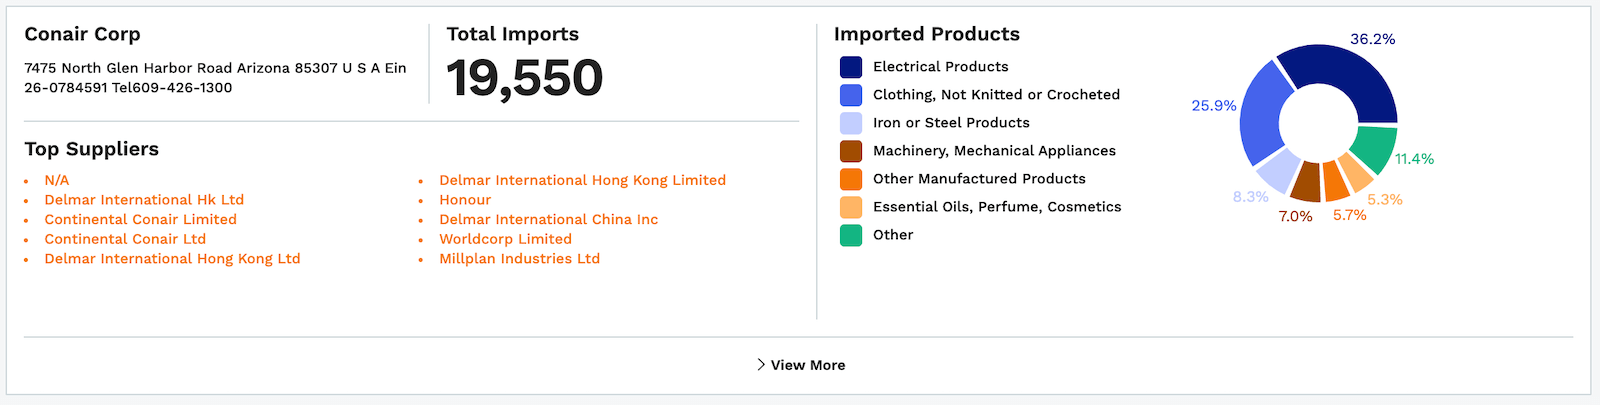This screenshot has height=405, width=1600.
Task: Select Worldcorp Limited supplier
Action: click(x=505, y=239)
